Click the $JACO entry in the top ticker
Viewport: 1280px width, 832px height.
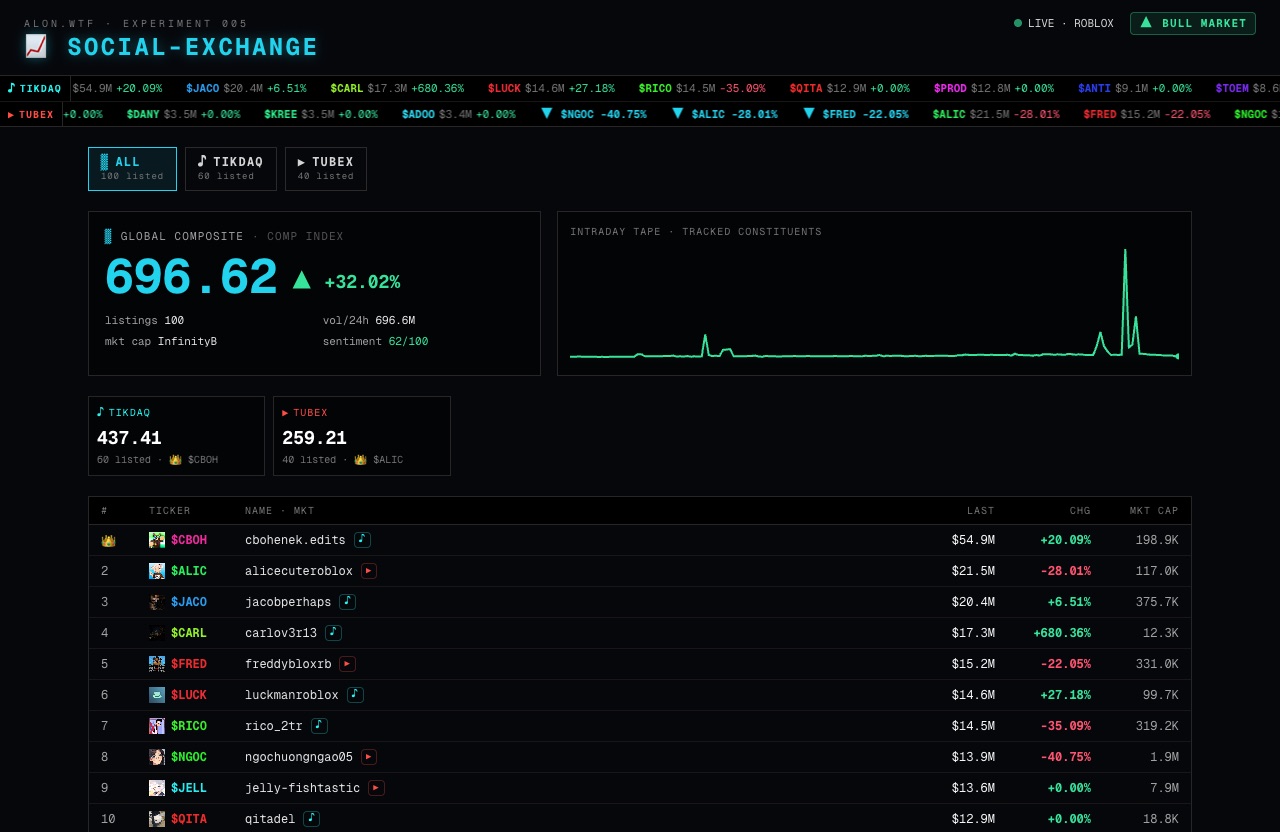click(246, 88)
